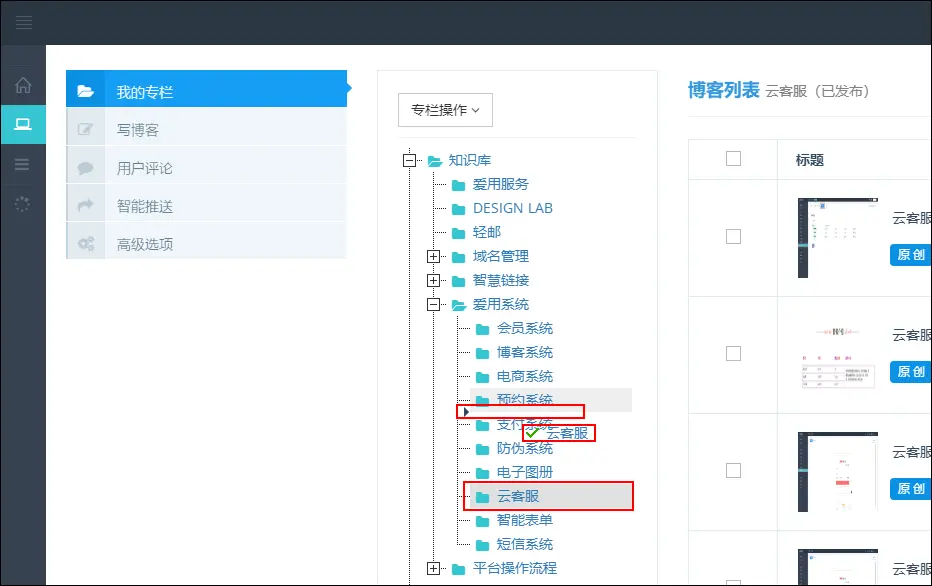Check the first blog row checkbox
Viewport: 932px width, 586px height.
[733, 237]
